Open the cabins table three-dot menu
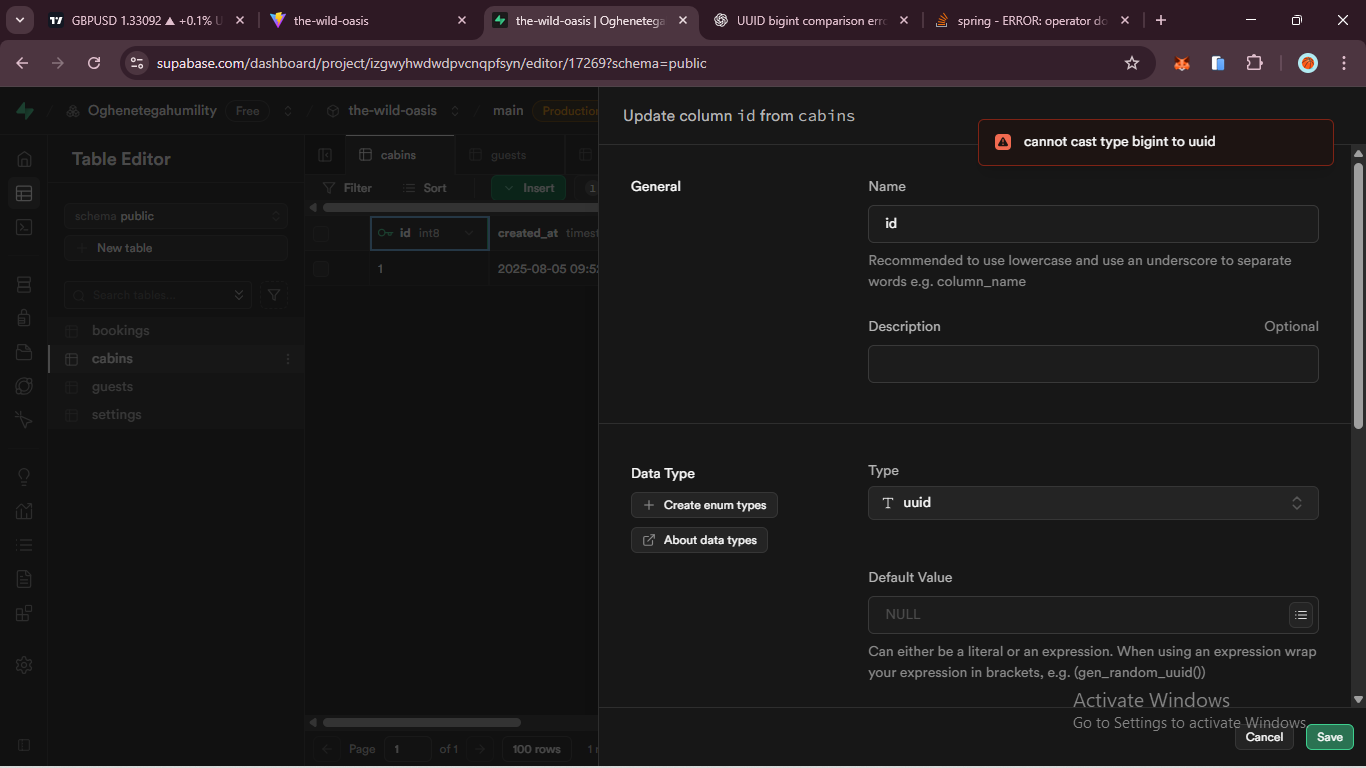The width and height of the screenshot is (1366, 768). (288, 359)
